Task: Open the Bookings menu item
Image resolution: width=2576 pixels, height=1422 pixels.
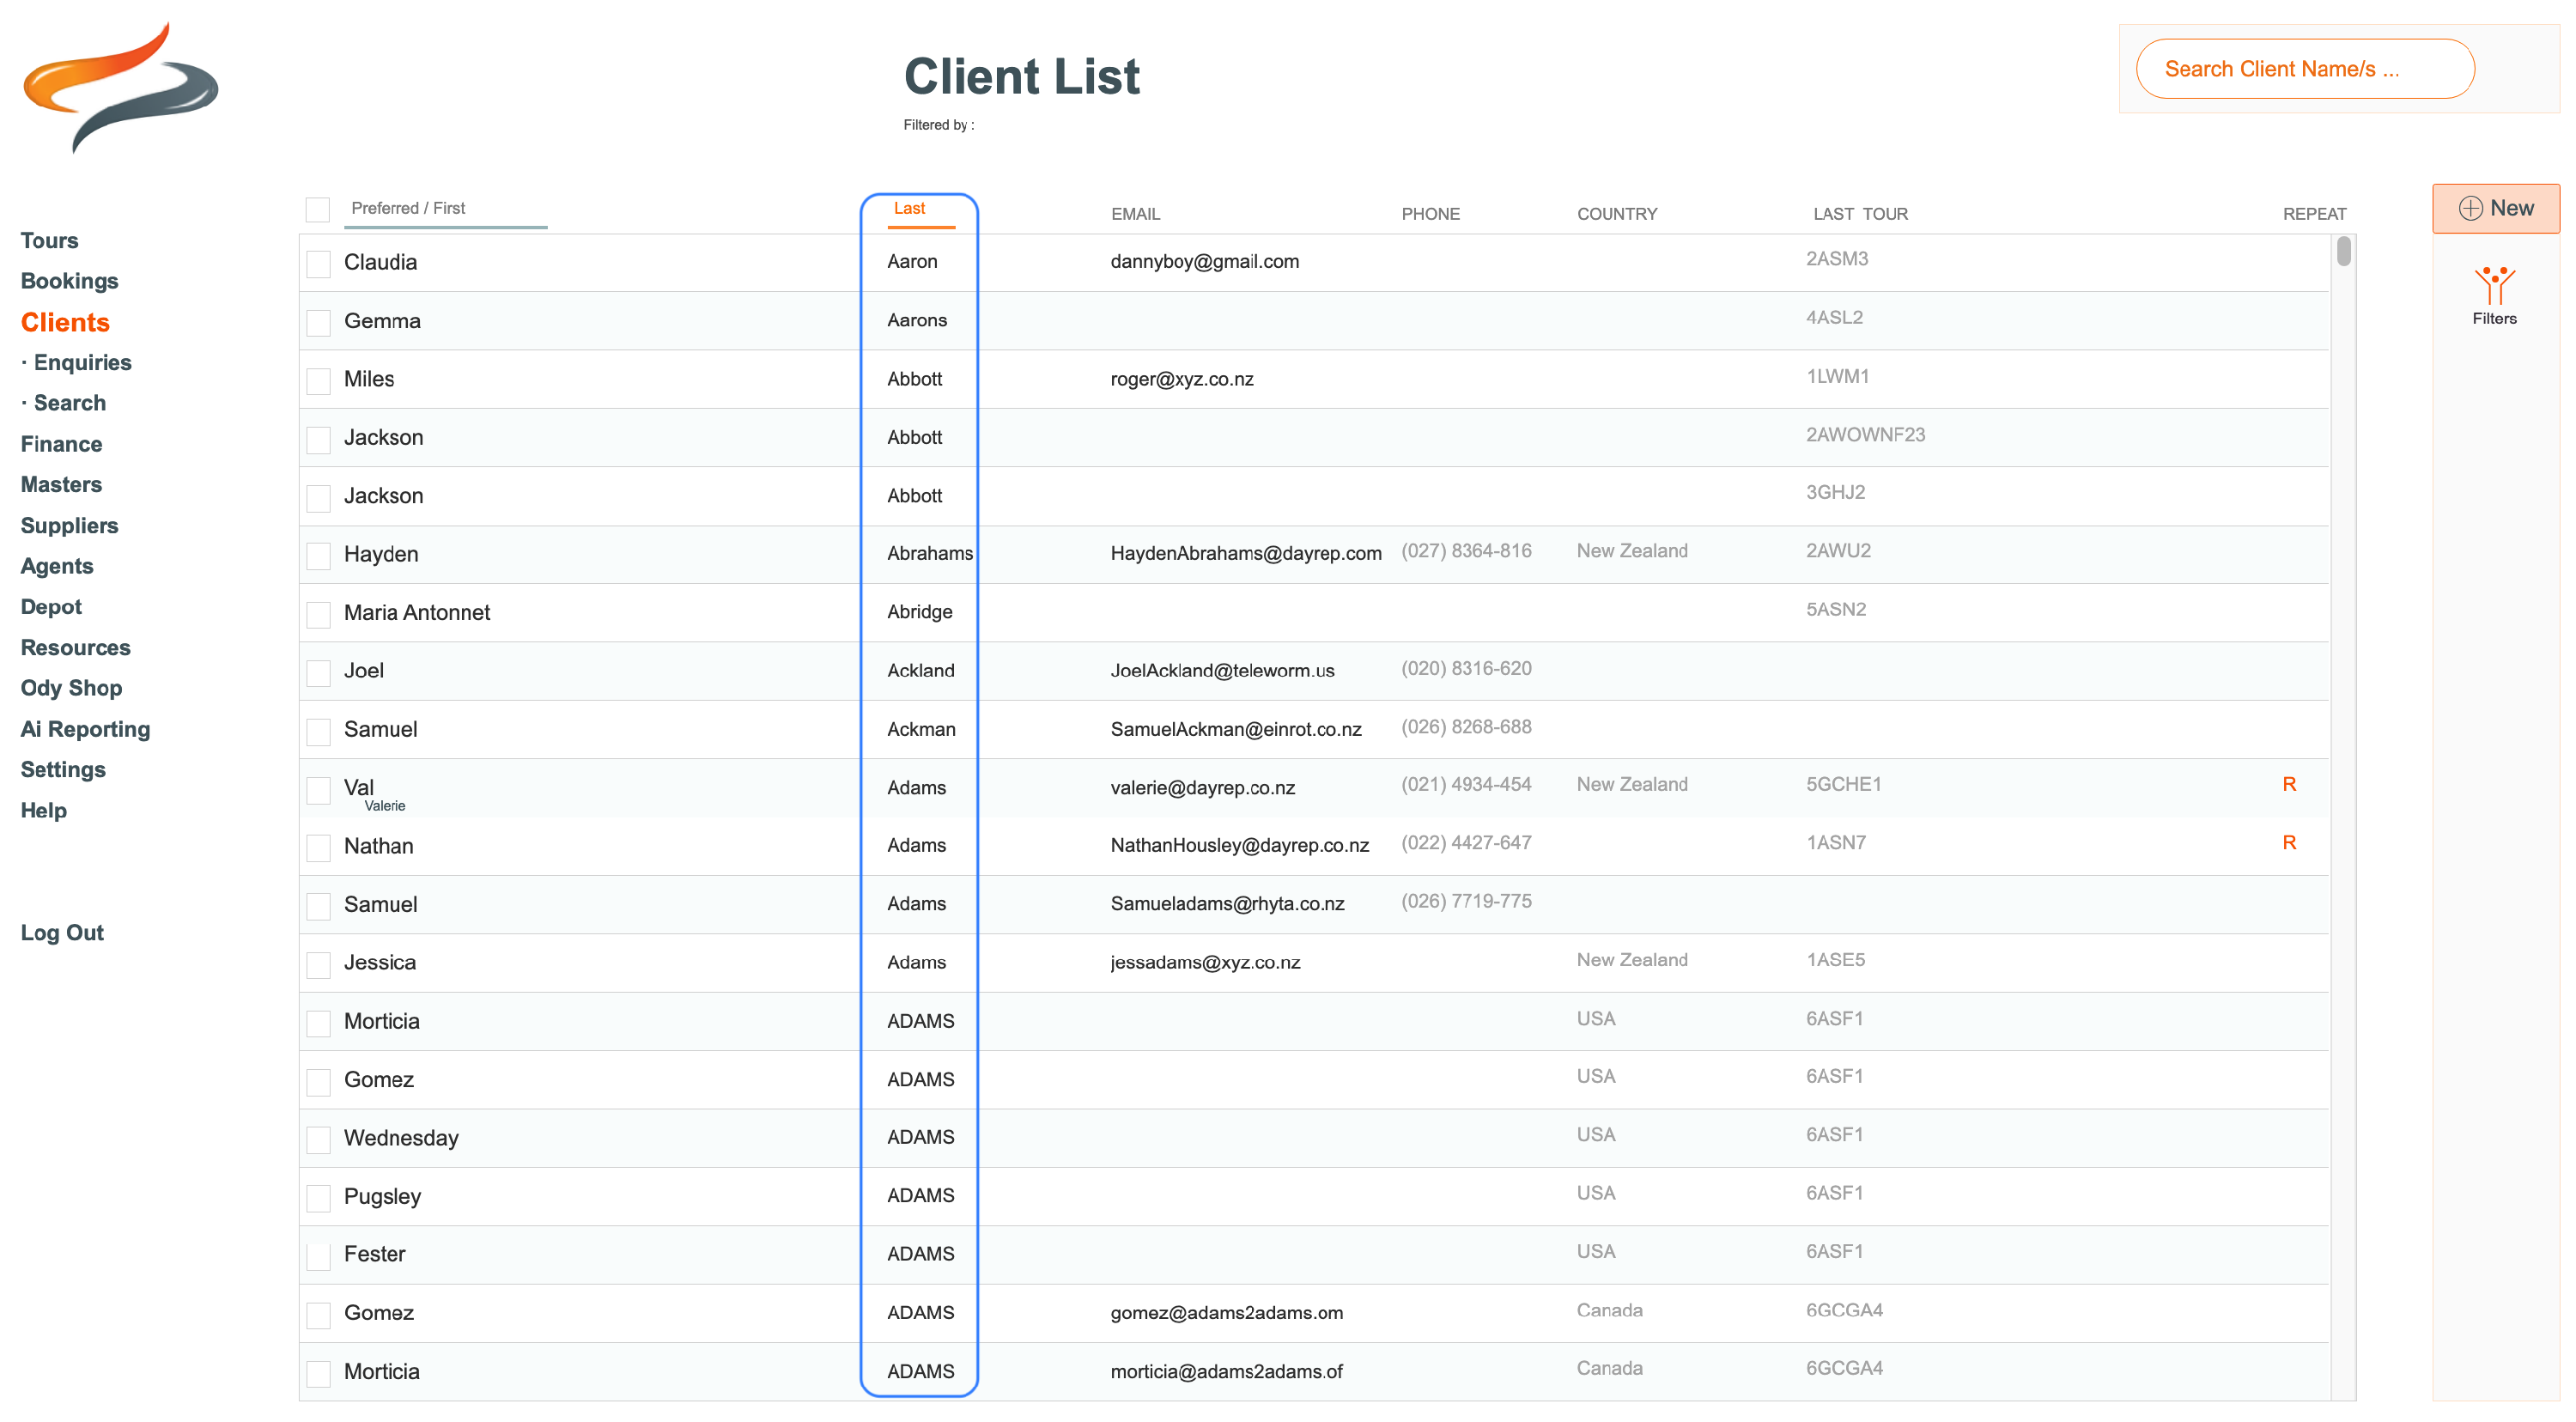Action: pos(69,281)
